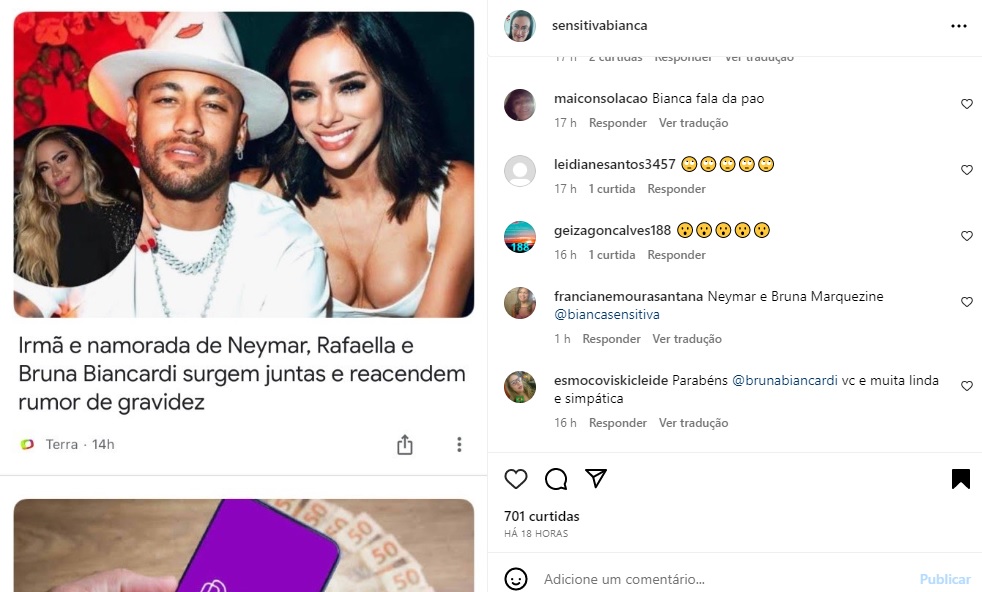The height and width of the screenshot is (592, 982).
Task: View the 701 curtidas likes list
Action: click(542, 516)
